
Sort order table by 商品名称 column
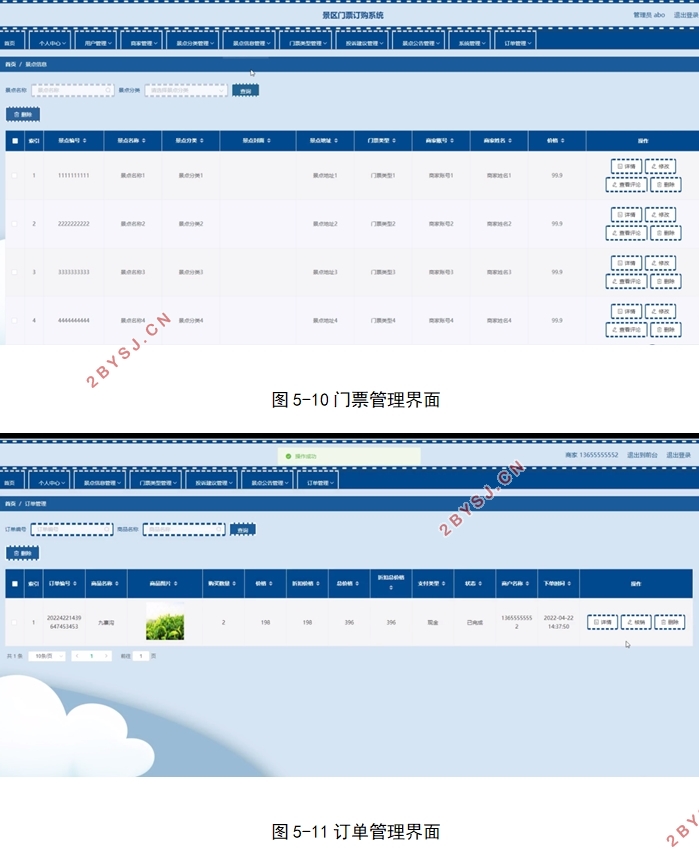(116, 584)
